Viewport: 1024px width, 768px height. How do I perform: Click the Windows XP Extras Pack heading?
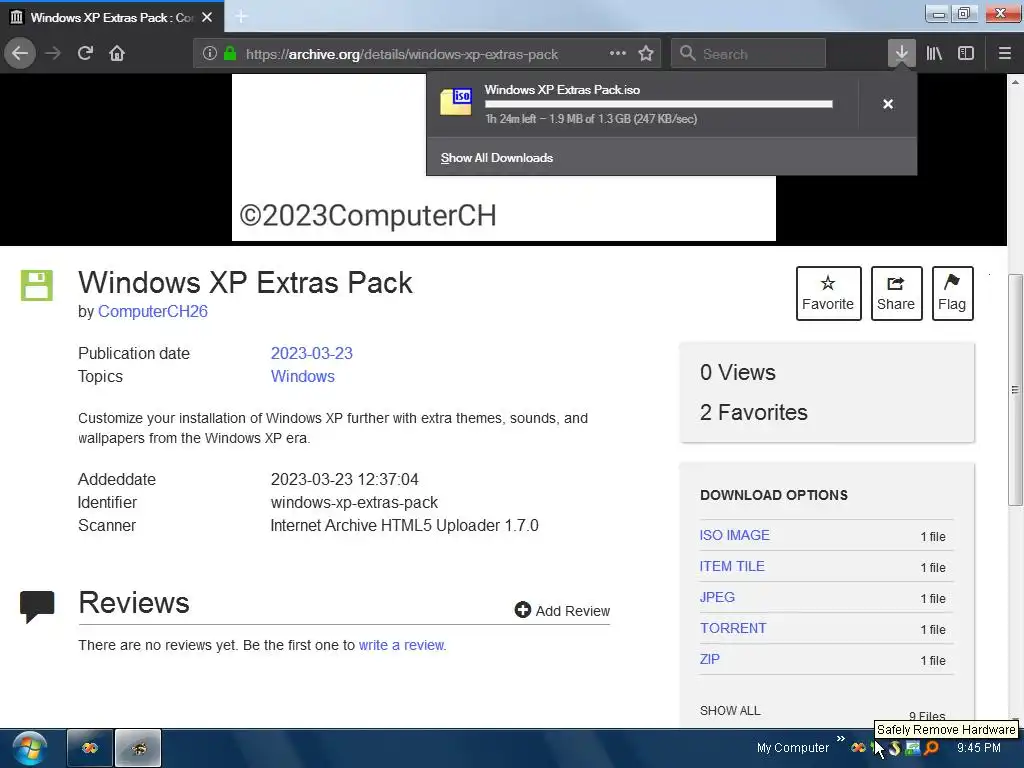pos(245,283)
